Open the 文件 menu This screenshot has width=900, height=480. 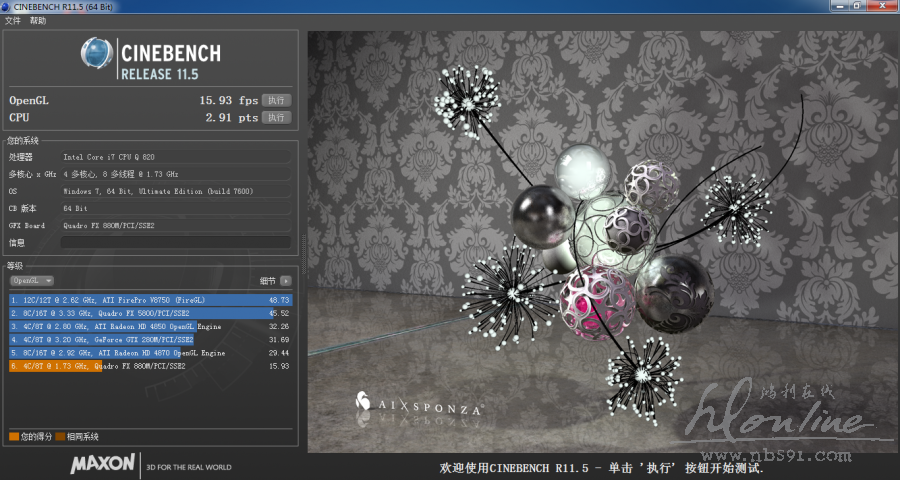coord(13,20)
